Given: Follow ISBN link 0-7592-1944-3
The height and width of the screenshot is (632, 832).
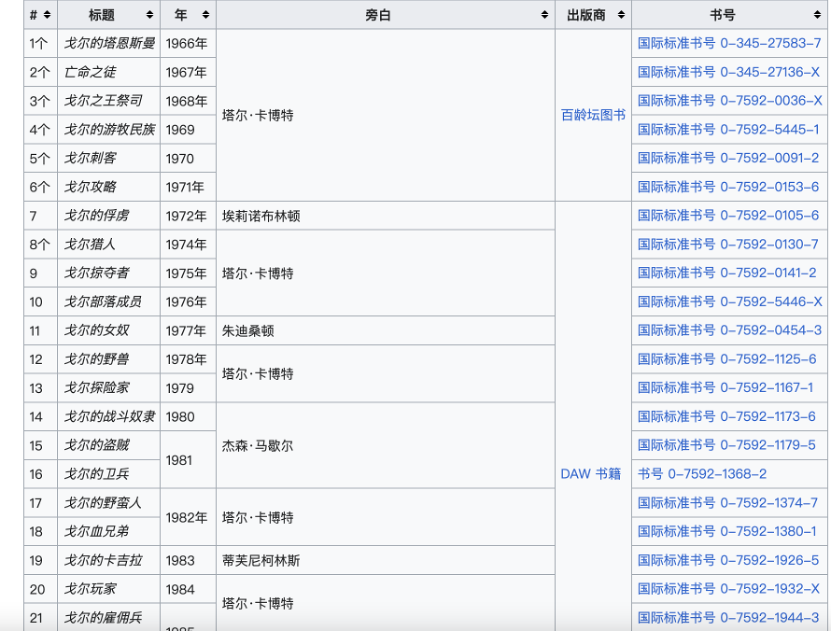Looking at the screenshot, I should click(728, 618).
